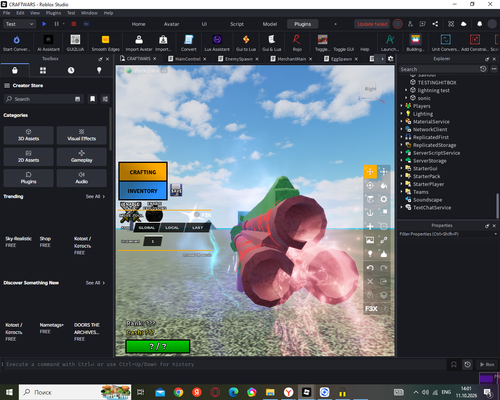Start playtest with the Play button
The height and width of the screenshot is (400, 500).
coord(44,24)
